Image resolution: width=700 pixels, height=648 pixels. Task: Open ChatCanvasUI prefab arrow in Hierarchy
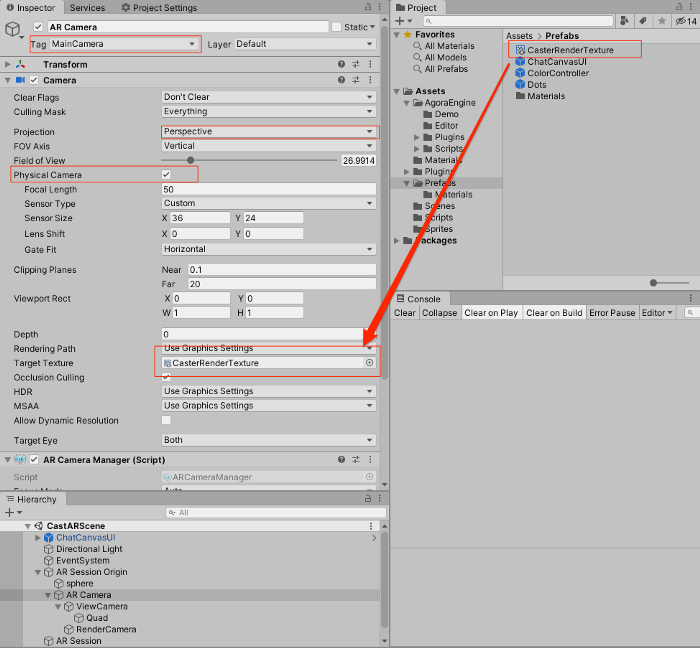coord(374,538)
